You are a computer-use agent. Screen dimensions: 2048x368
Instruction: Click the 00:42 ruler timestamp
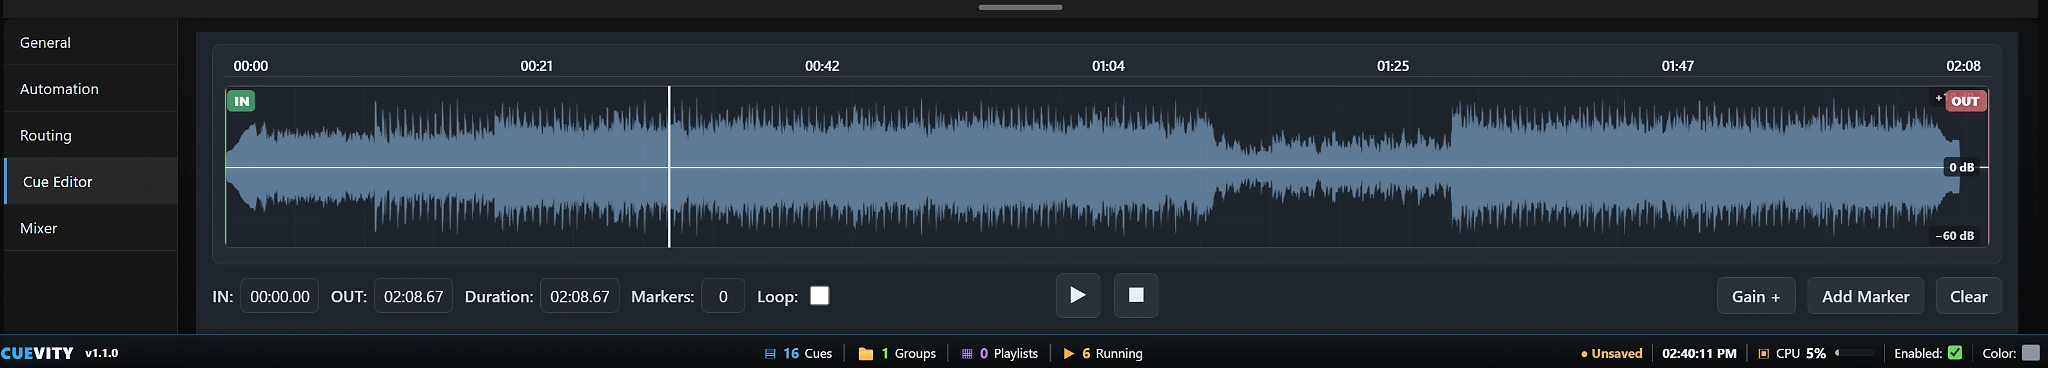(x=822, y=66)
